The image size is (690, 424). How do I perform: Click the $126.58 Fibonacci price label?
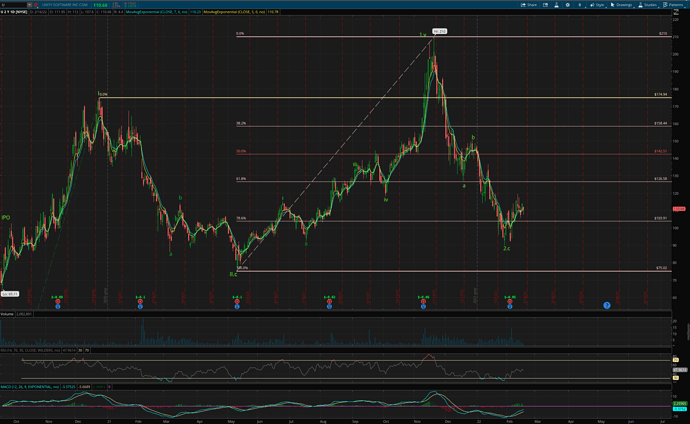pyautogui.click(x=661, y=179)
